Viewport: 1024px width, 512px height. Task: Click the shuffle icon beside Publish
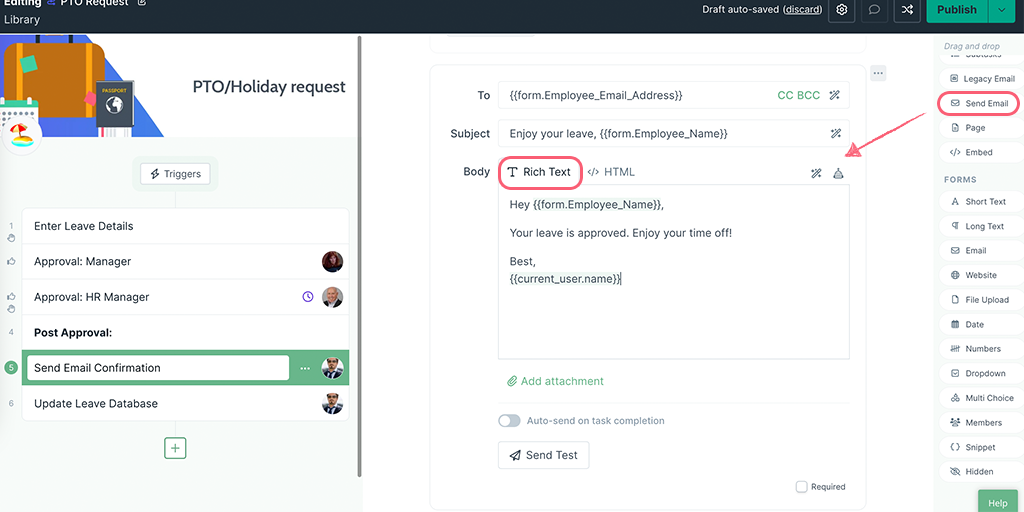[x=907, y=10]
